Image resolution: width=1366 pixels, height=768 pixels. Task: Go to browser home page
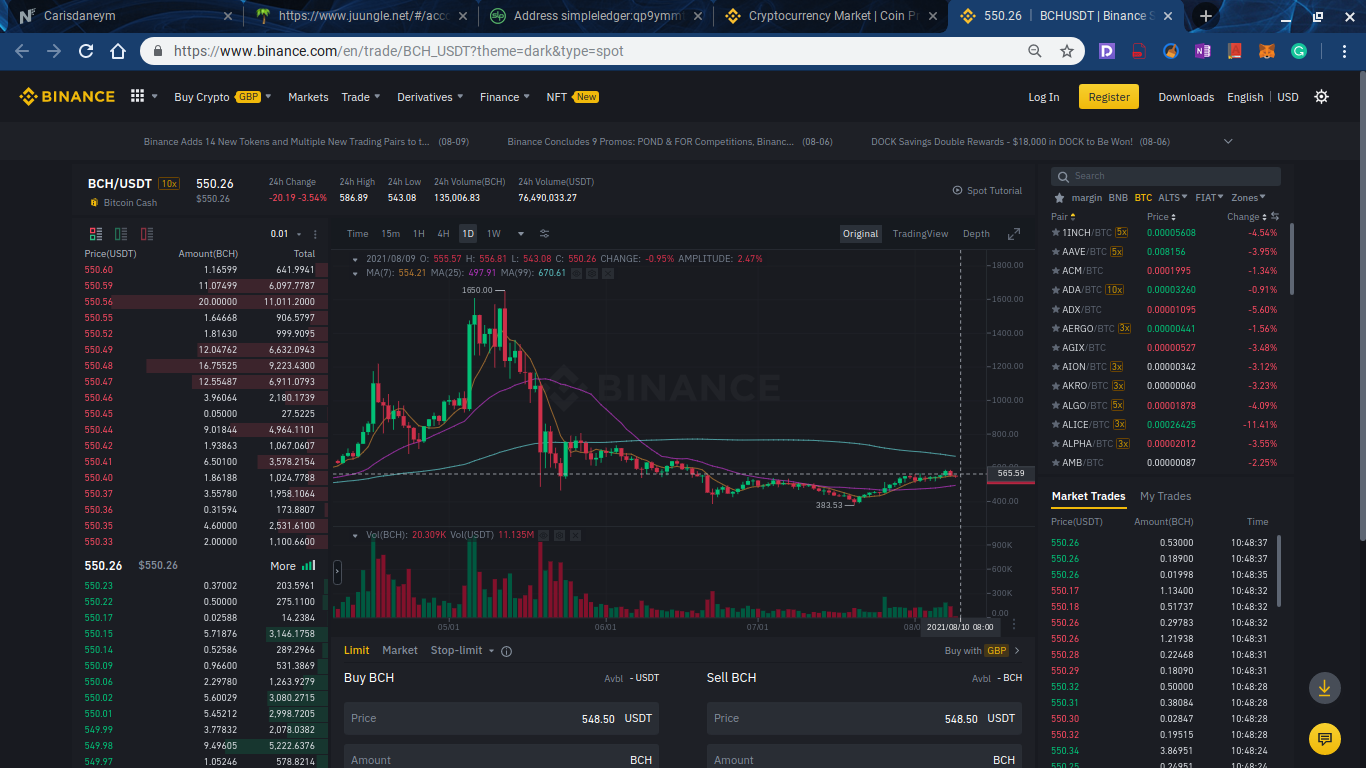[118, 51]
